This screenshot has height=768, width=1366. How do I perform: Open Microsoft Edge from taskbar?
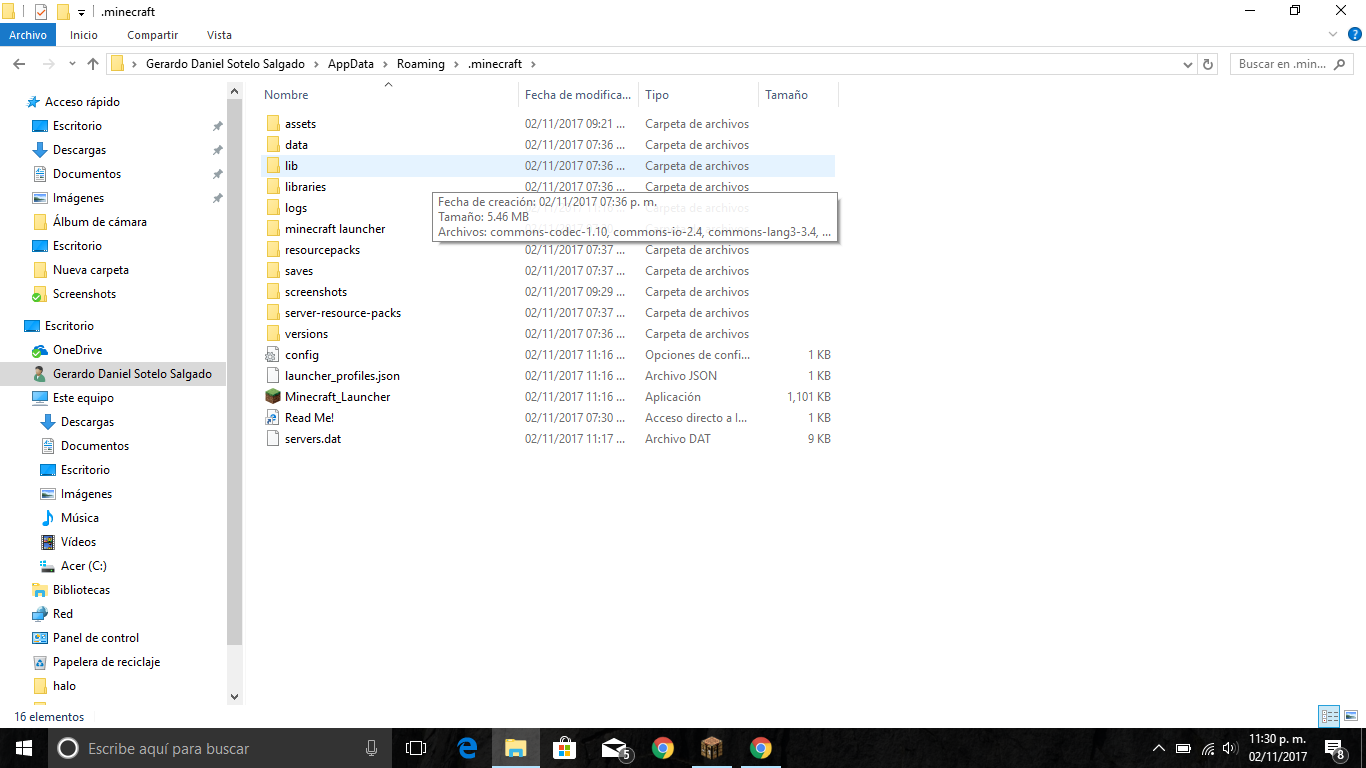tap(467, 748)
